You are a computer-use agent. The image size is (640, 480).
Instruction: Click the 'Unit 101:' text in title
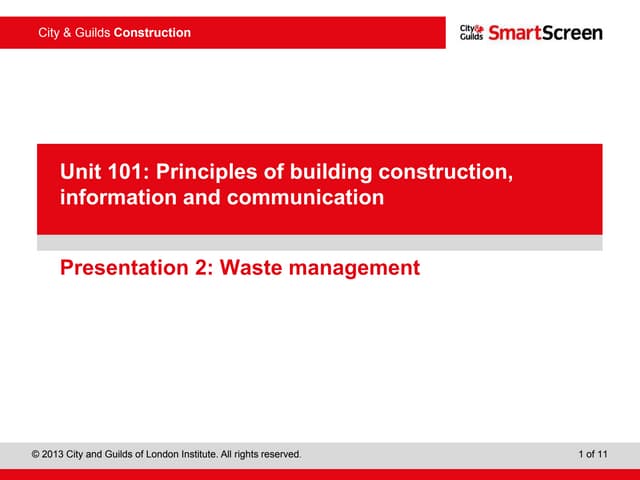(101, 173)
